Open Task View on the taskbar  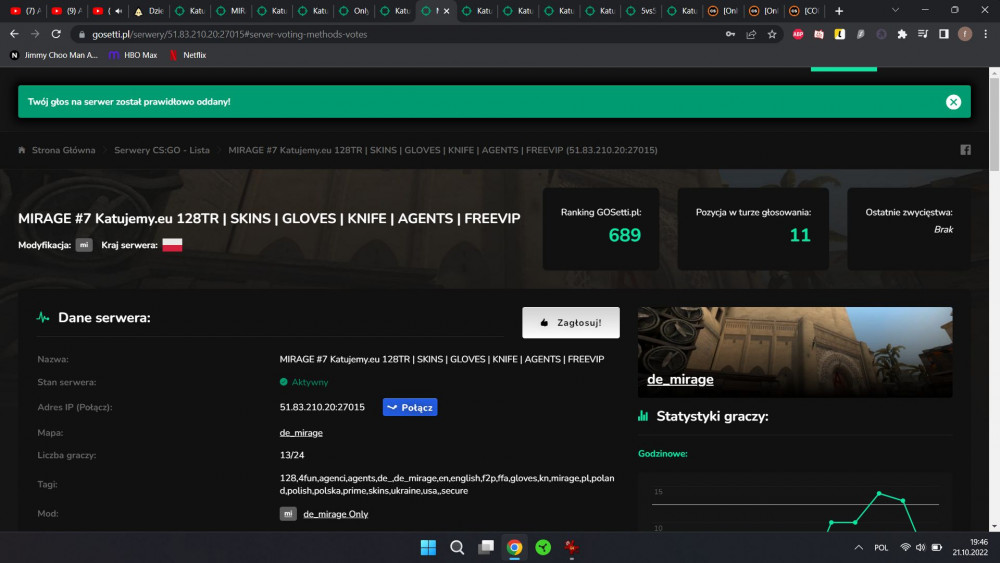[x=486, y=548]
